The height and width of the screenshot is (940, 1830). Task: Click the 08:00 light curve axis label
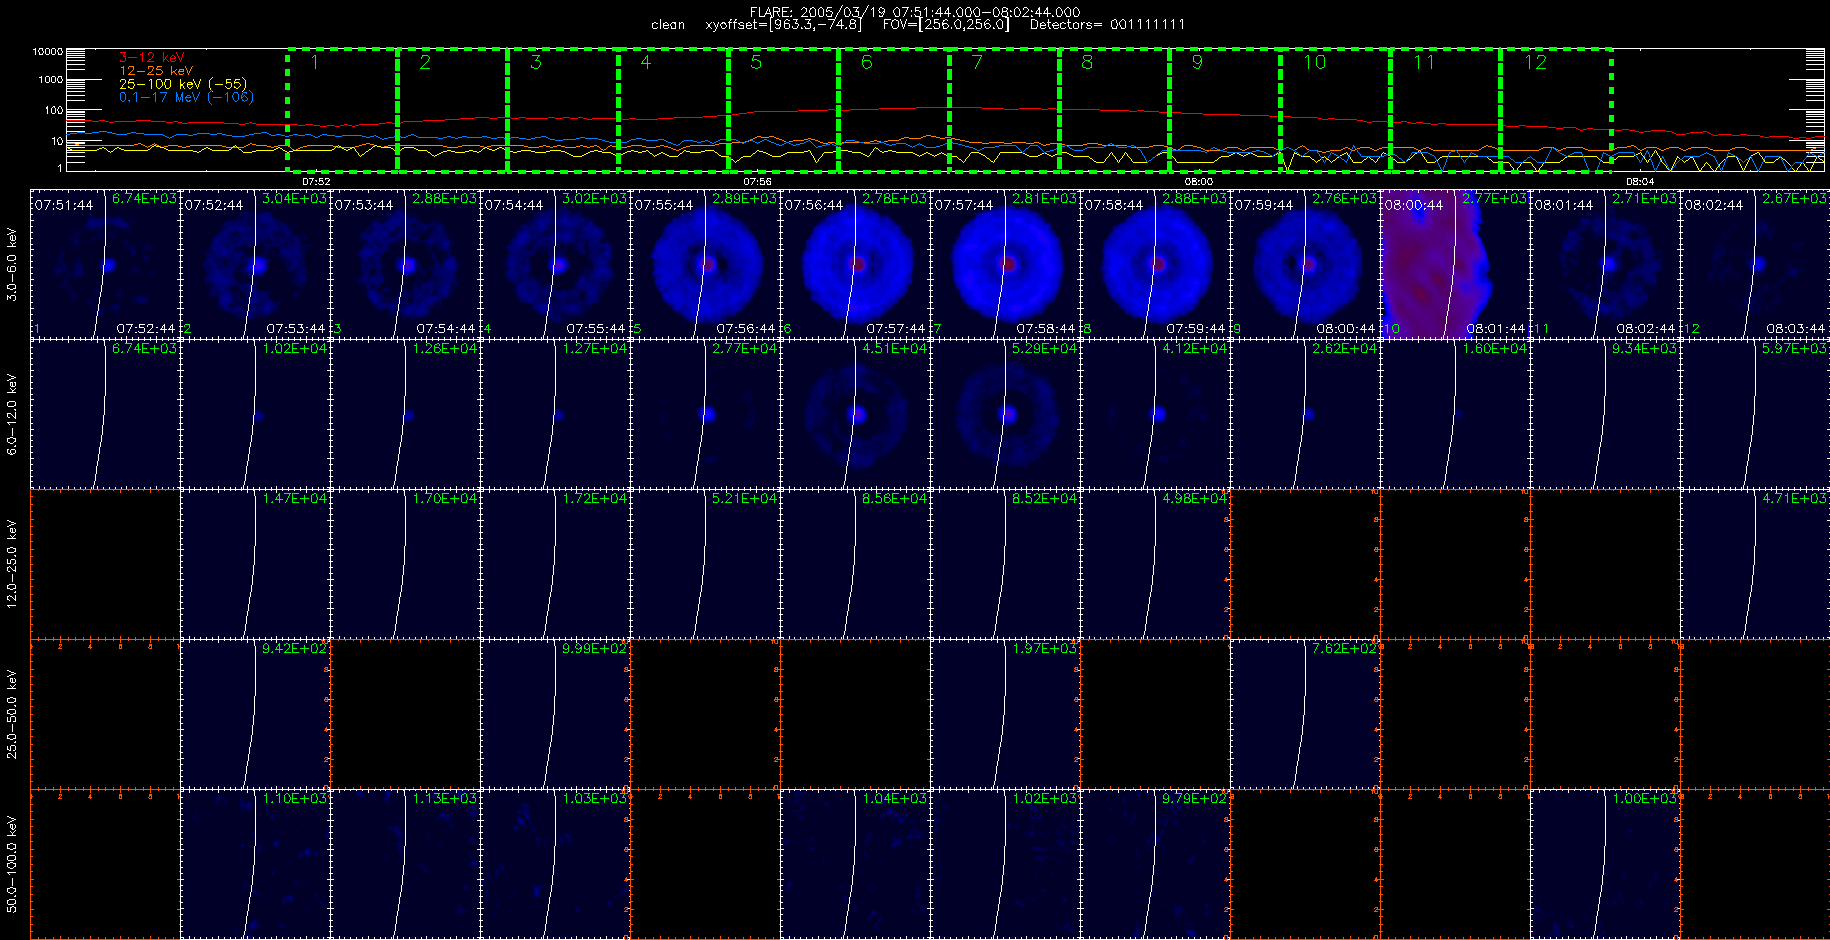[x=1198, y=181]
